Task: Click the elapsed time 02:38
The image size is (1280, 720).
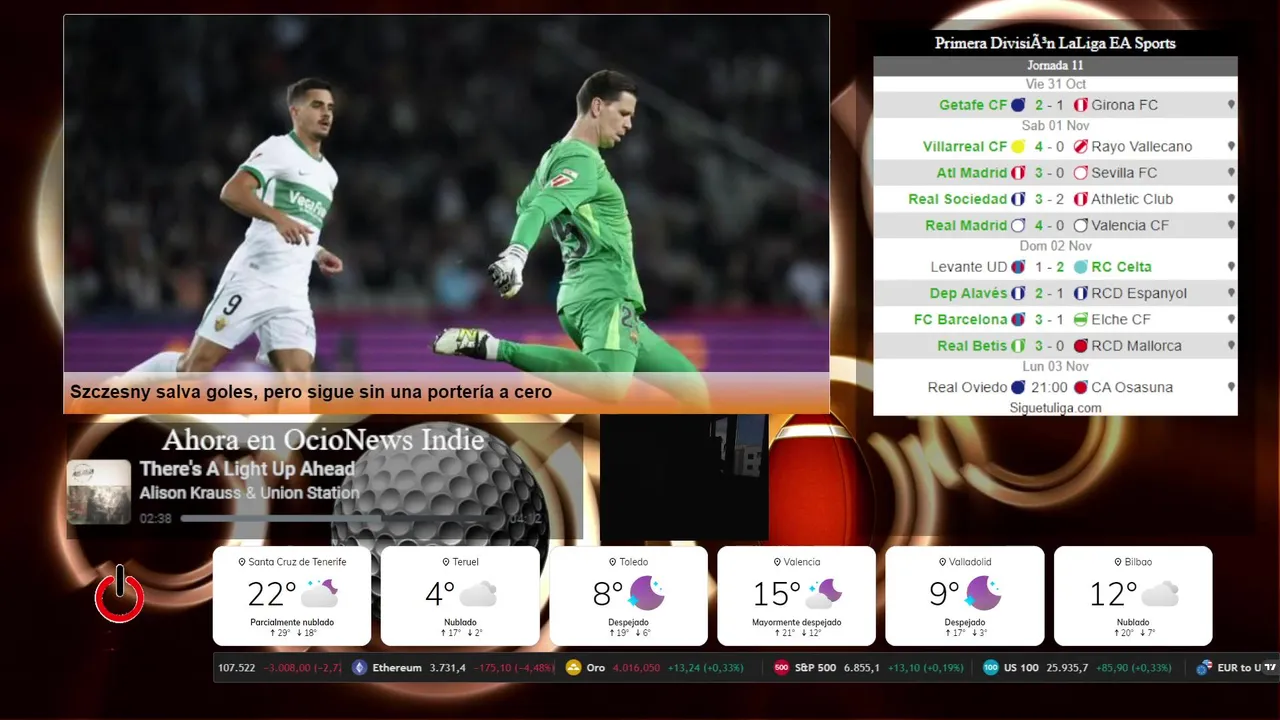Action: coord(155,519)
